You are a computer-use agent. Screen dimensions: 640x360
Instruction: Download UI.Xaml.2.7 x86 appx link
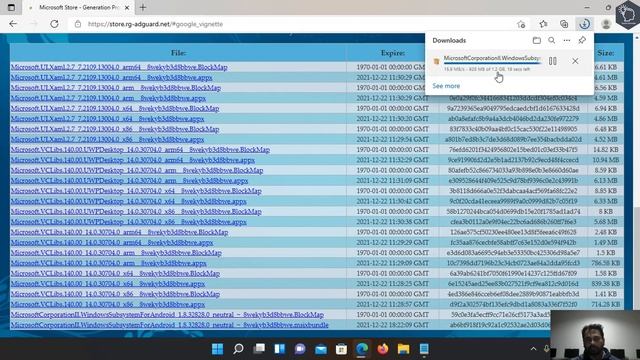click(107, 140)
